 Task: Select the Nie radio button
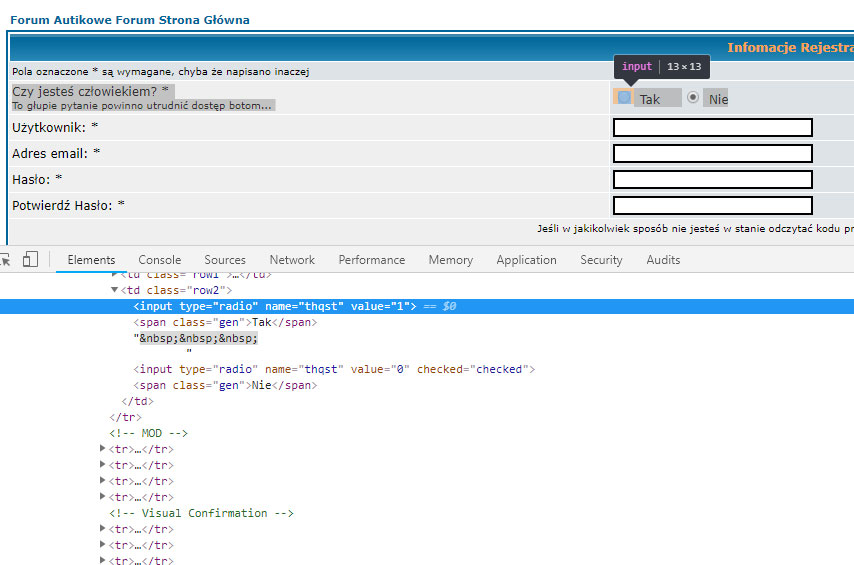tap(693, 97)
